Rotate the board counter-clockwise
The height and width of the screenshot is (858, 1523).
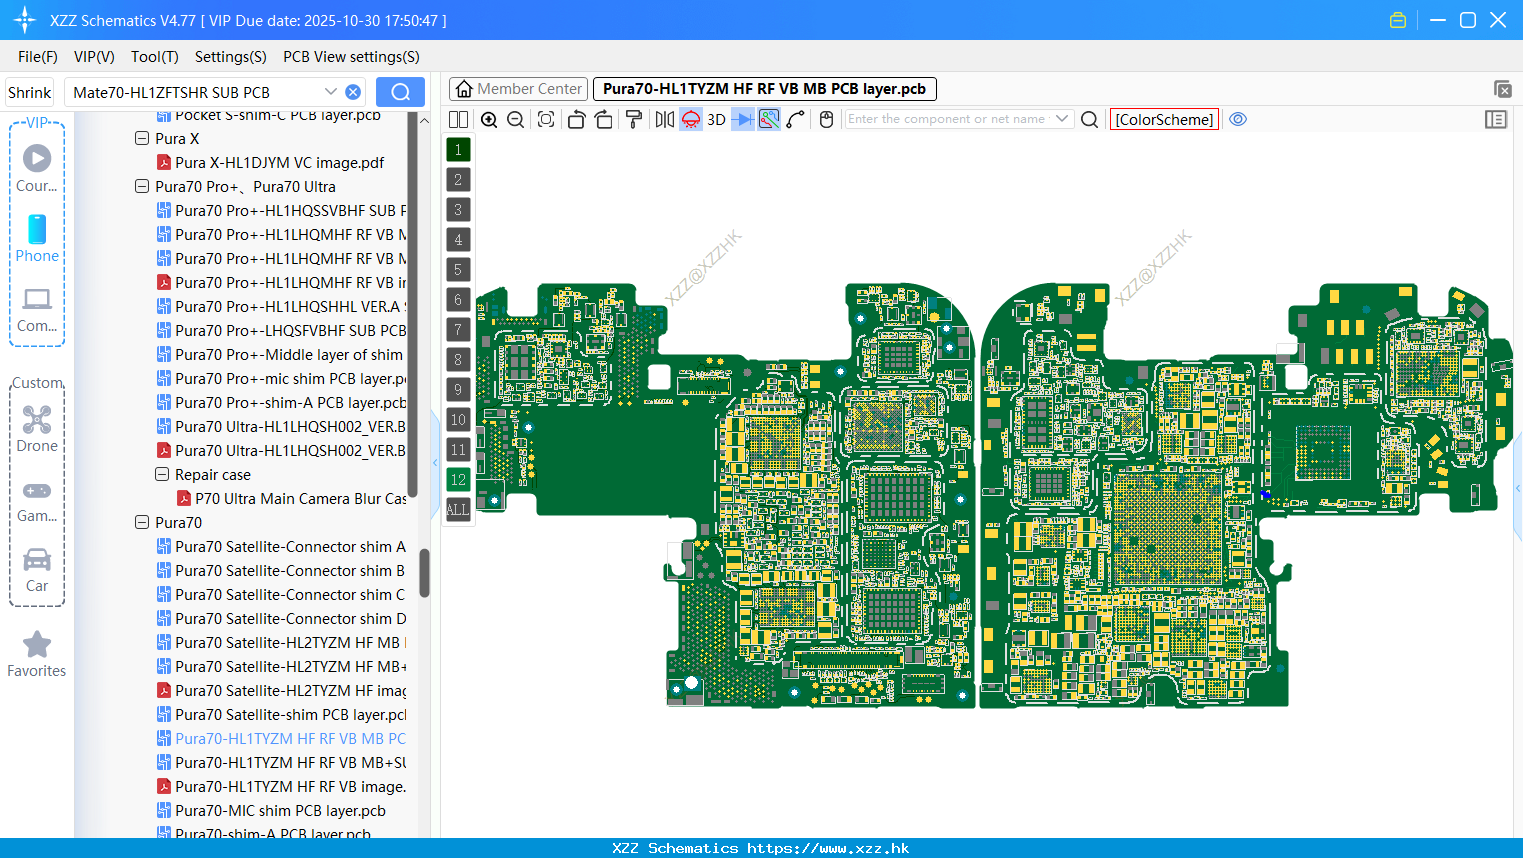[576, 120]
